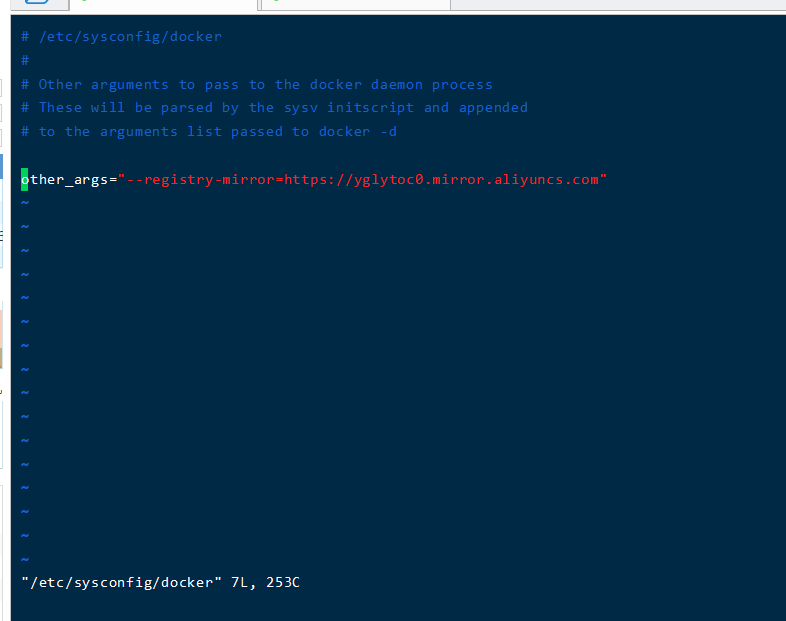Click the green cursor block on other_args
The image size is (786, 621).
click(25, 179)
